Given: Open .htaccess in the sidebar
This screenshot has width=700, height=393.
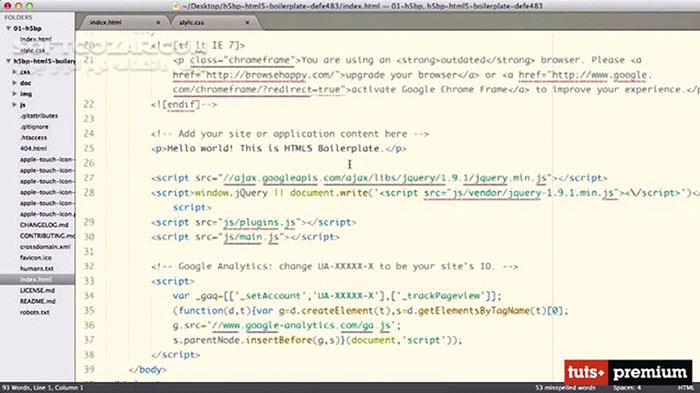Looking at the screenshot, I should coord(33,138).
